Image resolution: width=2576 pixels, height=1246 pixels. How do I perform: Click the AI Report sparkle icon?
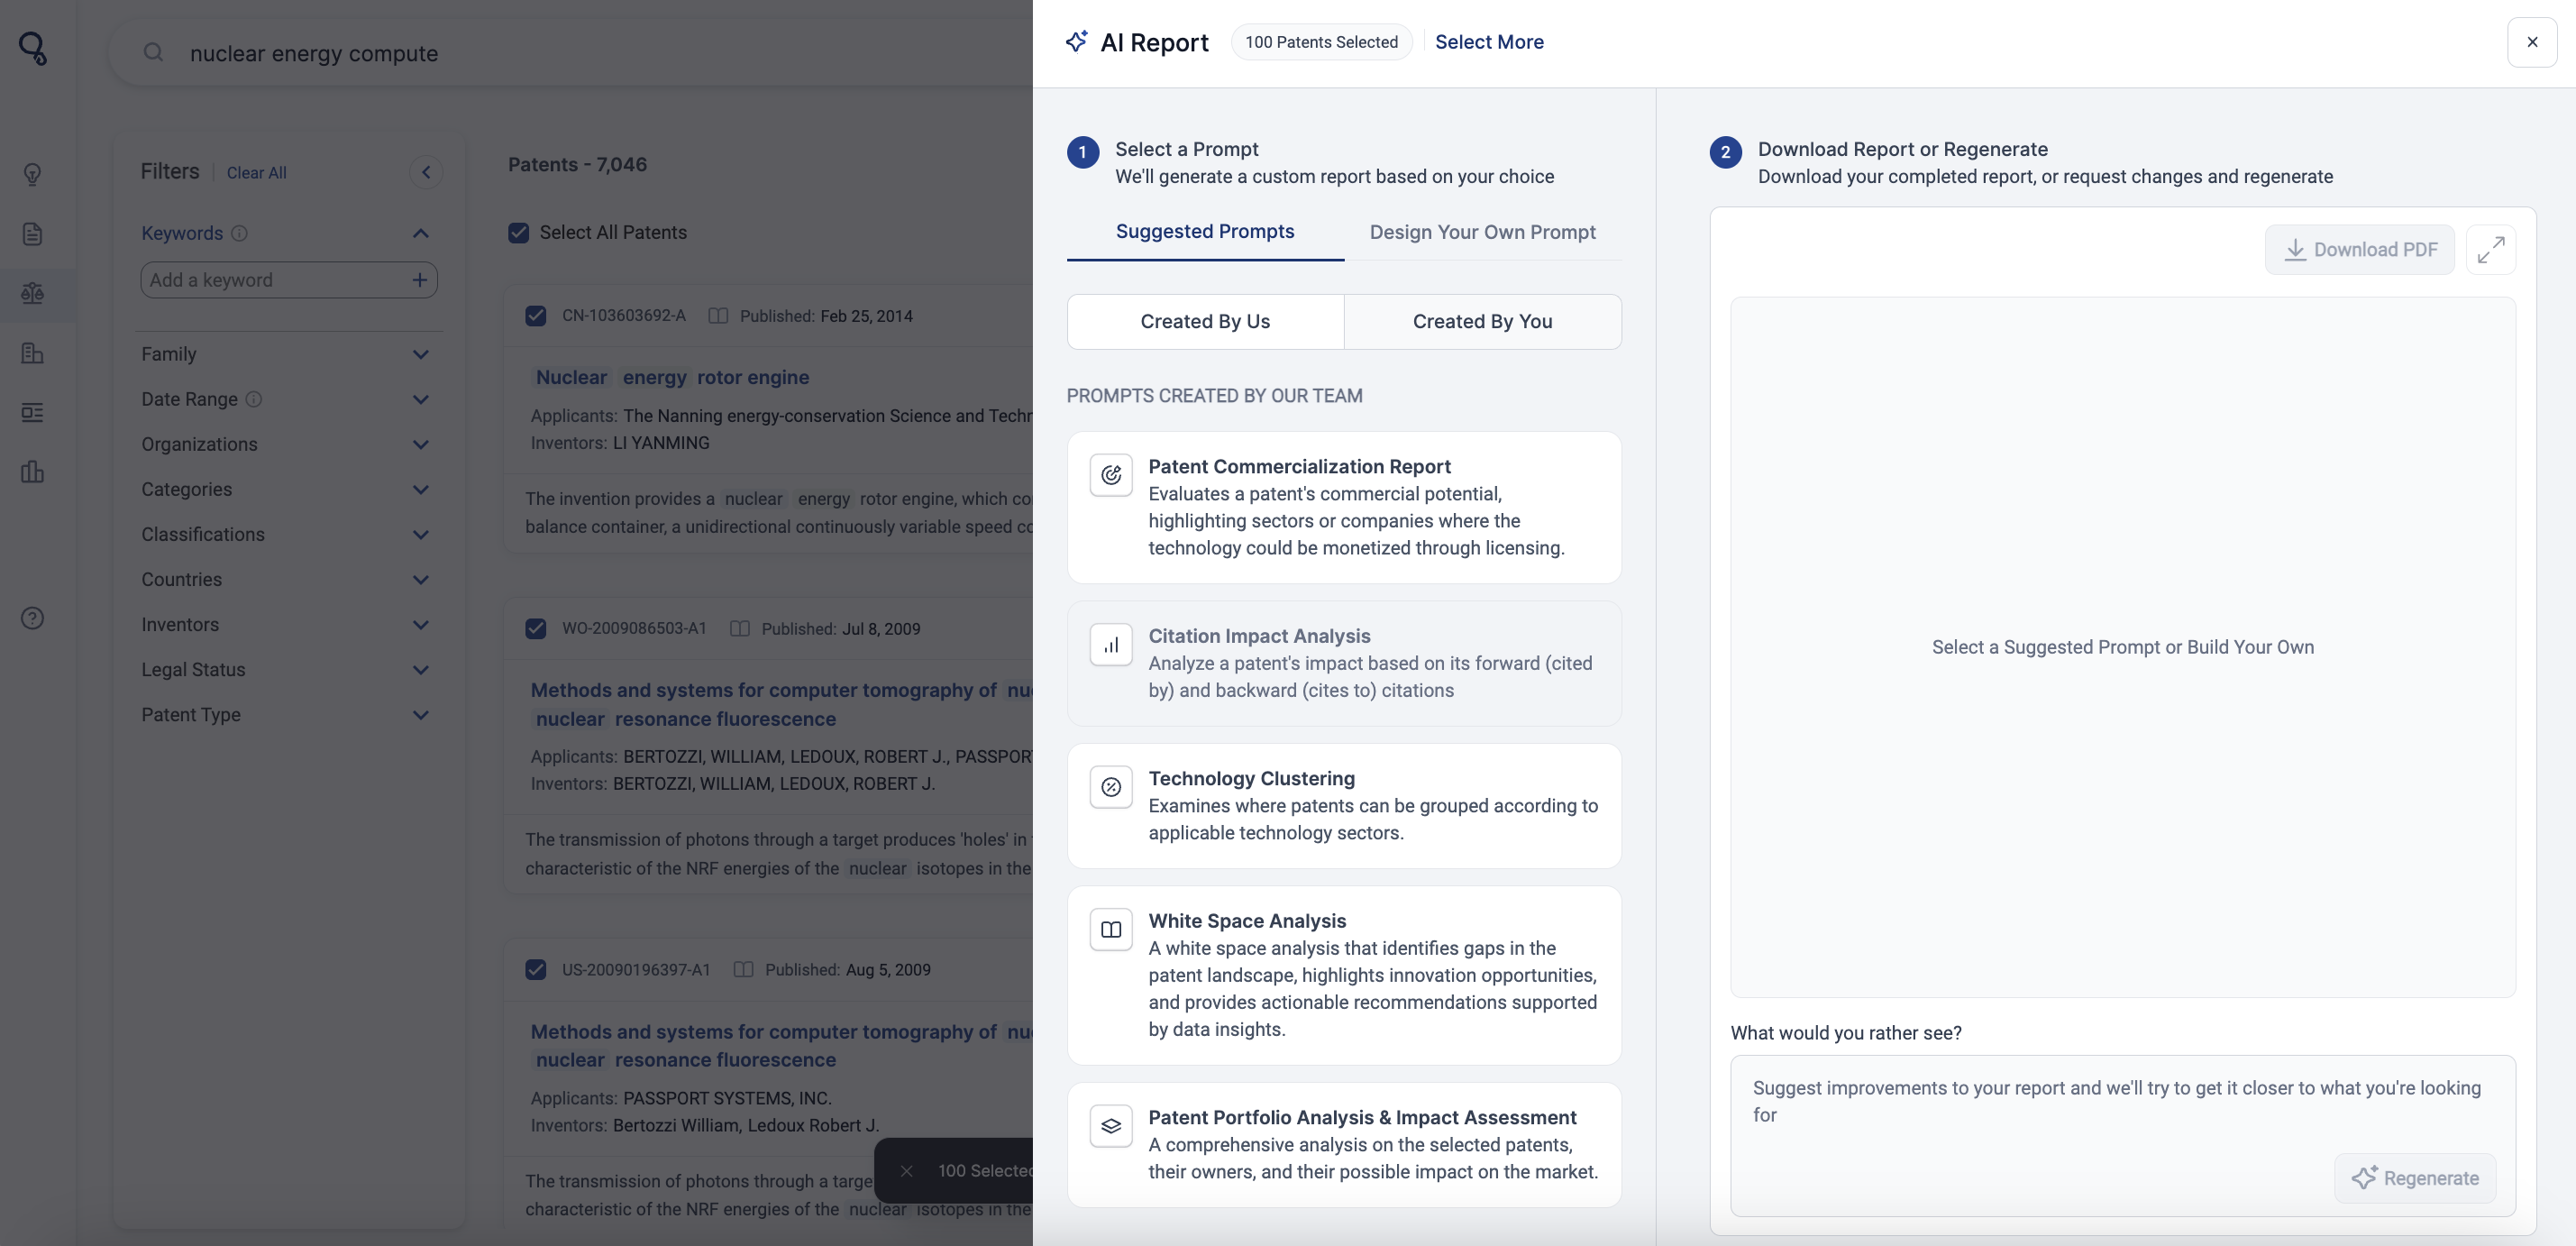pyautogui.click(x=1077, y=41)
